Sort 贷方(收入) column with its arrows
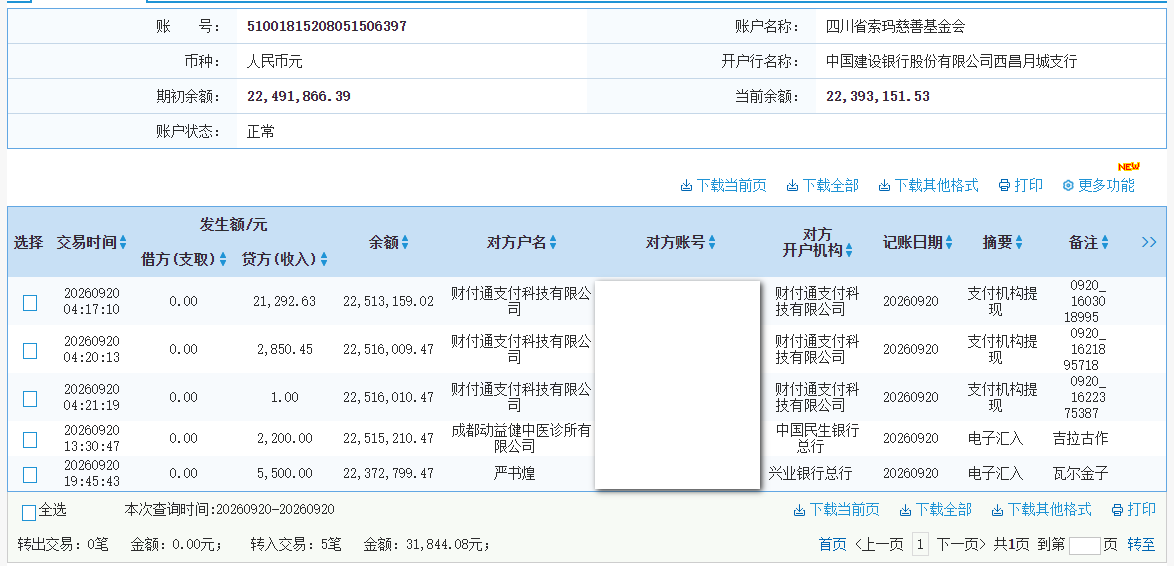Image resolution: width=1174 pixels, height=566 pixels. click(323, 260)
